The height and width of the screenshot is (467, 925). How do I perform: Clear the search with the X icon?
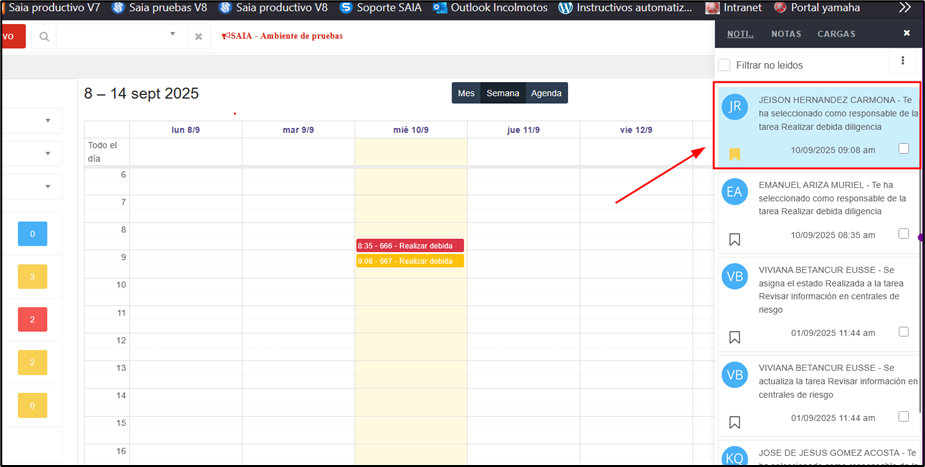click(198, 37)
